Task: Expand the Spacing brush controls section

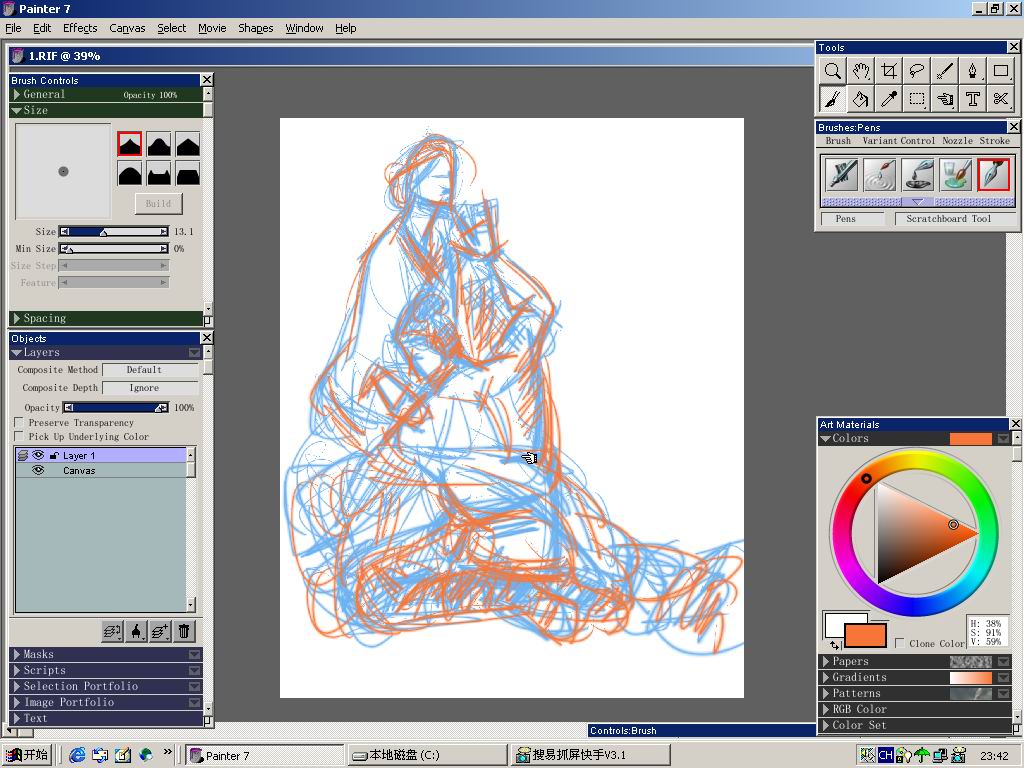Action: point(17,319)
